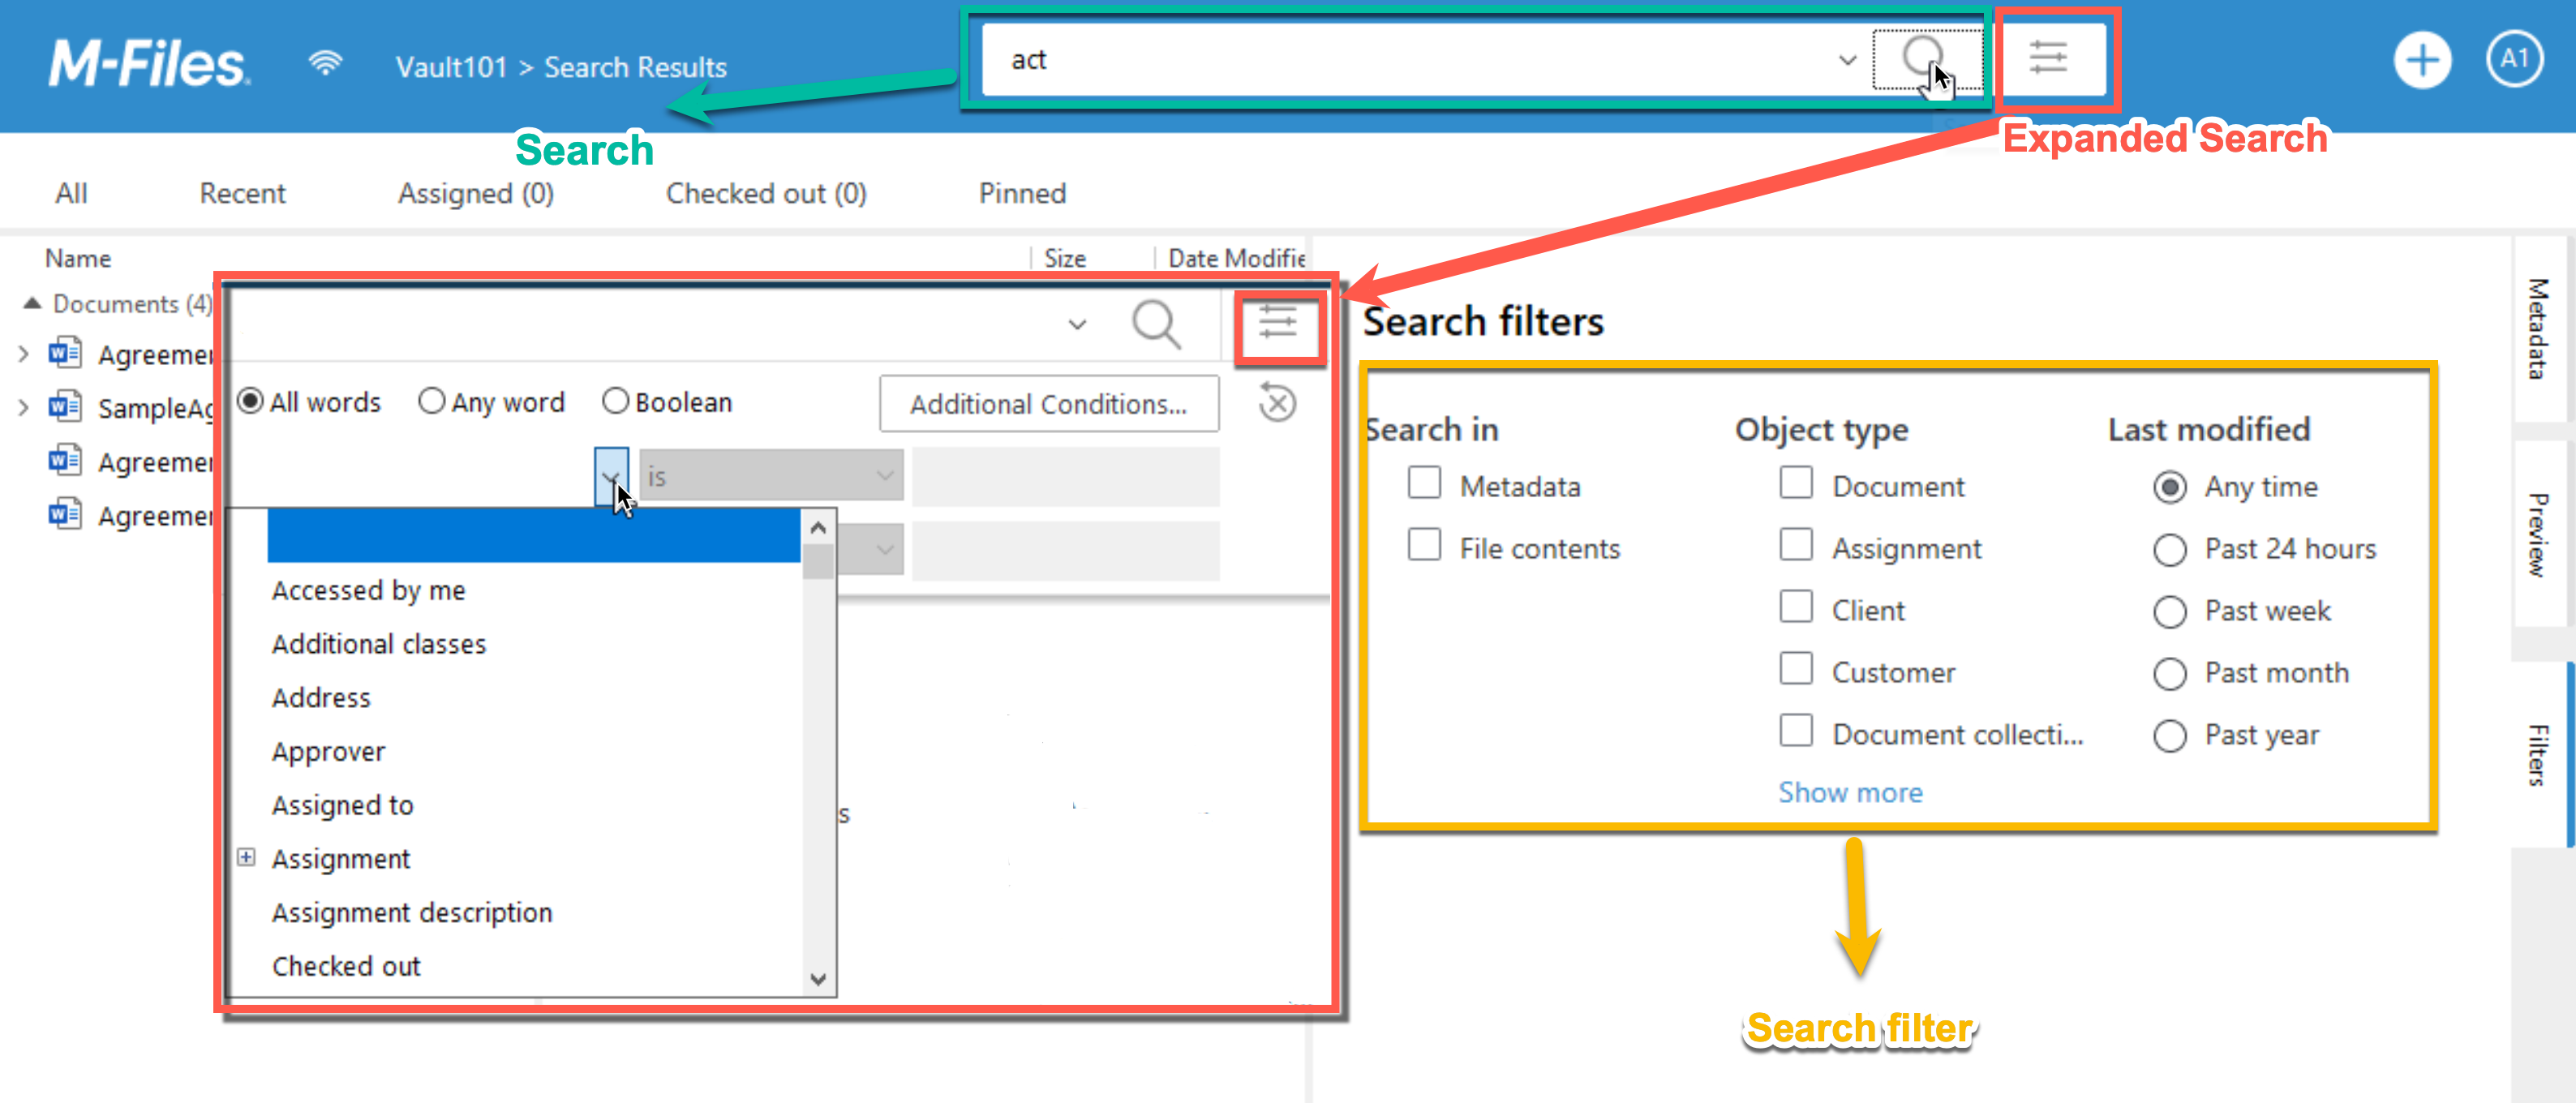Select the Boolean radio button

click(x=615, y=401)
